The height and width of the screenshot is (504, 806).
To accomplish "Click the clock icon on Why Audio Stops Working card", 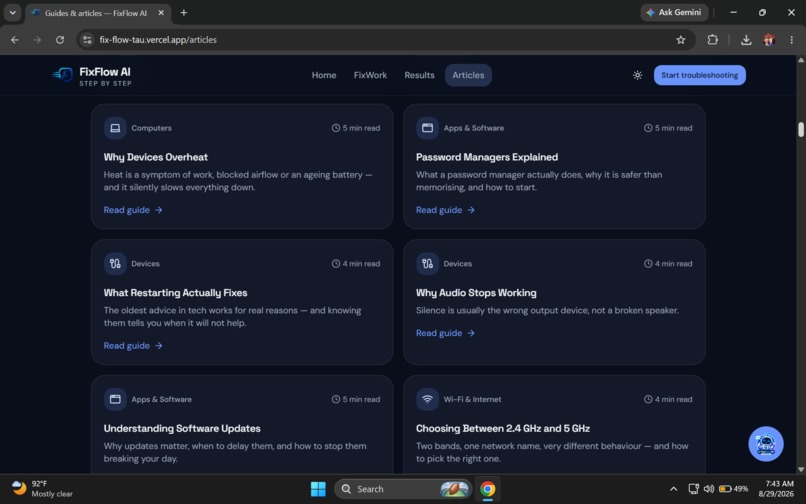I will [x=648, y=264].
